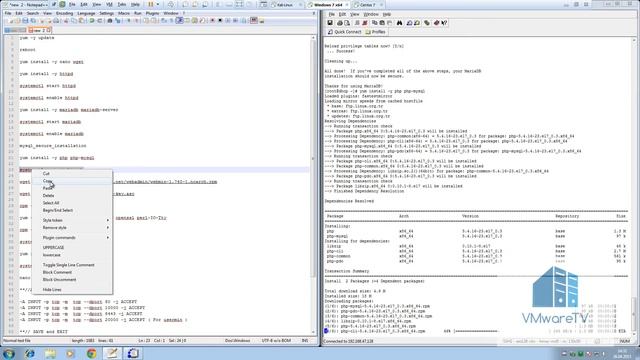
Task: Open the pause button dropdown arrow
Action: pyautogui.click(x=158, y=4)
